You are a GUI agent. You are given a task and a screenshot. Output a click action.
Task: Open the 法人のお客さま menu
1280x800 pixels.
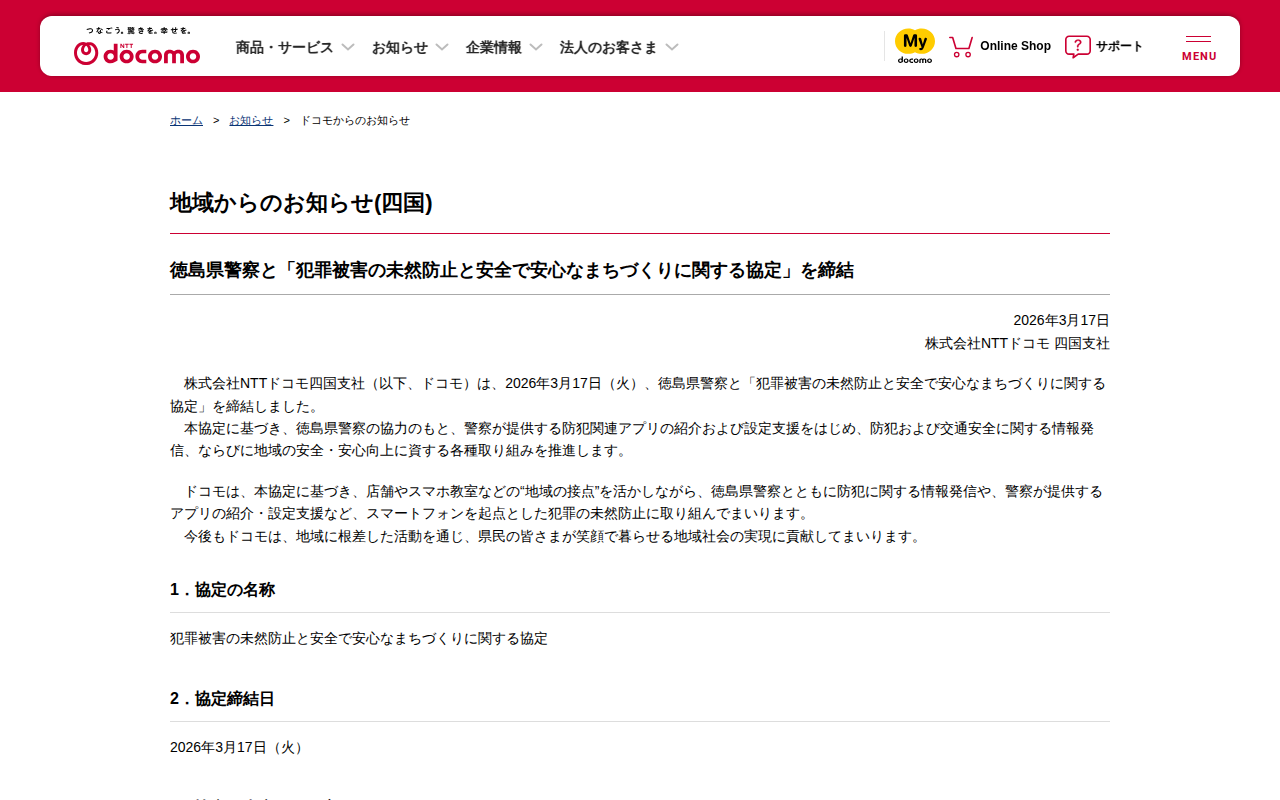pyautogui.click(x=609, y=47)
